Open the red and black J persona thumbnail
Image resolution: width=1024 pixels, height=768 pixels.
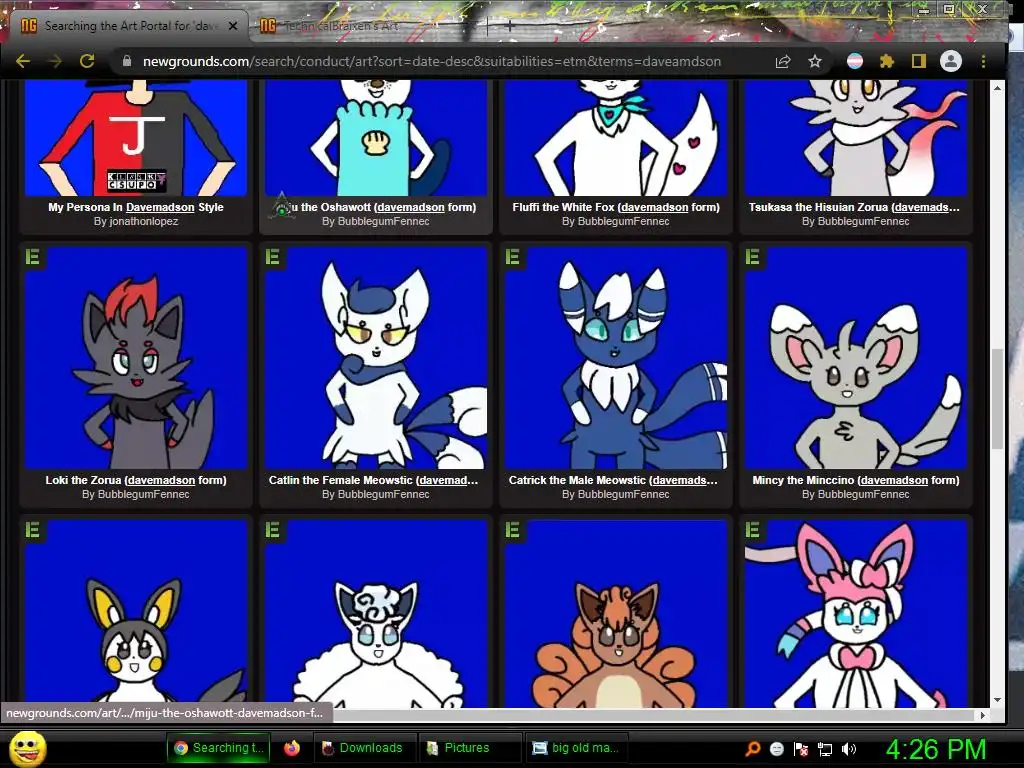(x=136, y=138)
